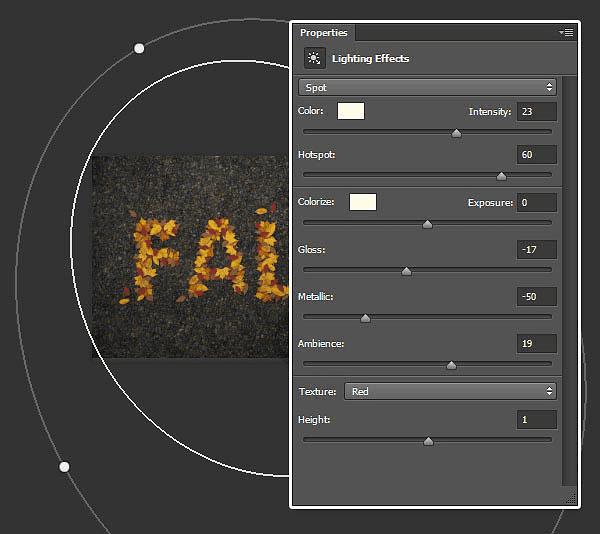Click the Height value field
This screenshot has width=600, height=534.
point(536,420)
